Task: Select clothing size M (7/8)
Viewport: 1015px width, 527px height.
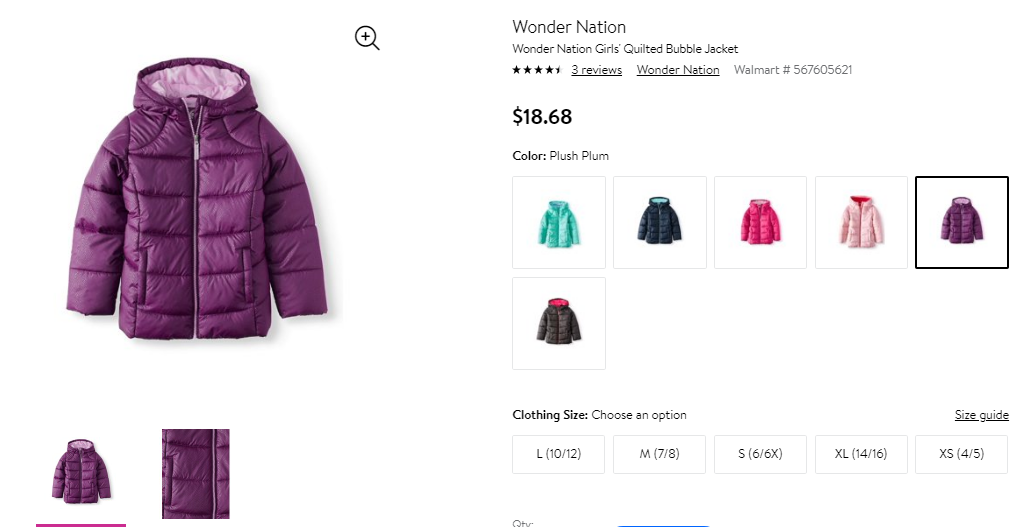Action: [x=660, y=454]
